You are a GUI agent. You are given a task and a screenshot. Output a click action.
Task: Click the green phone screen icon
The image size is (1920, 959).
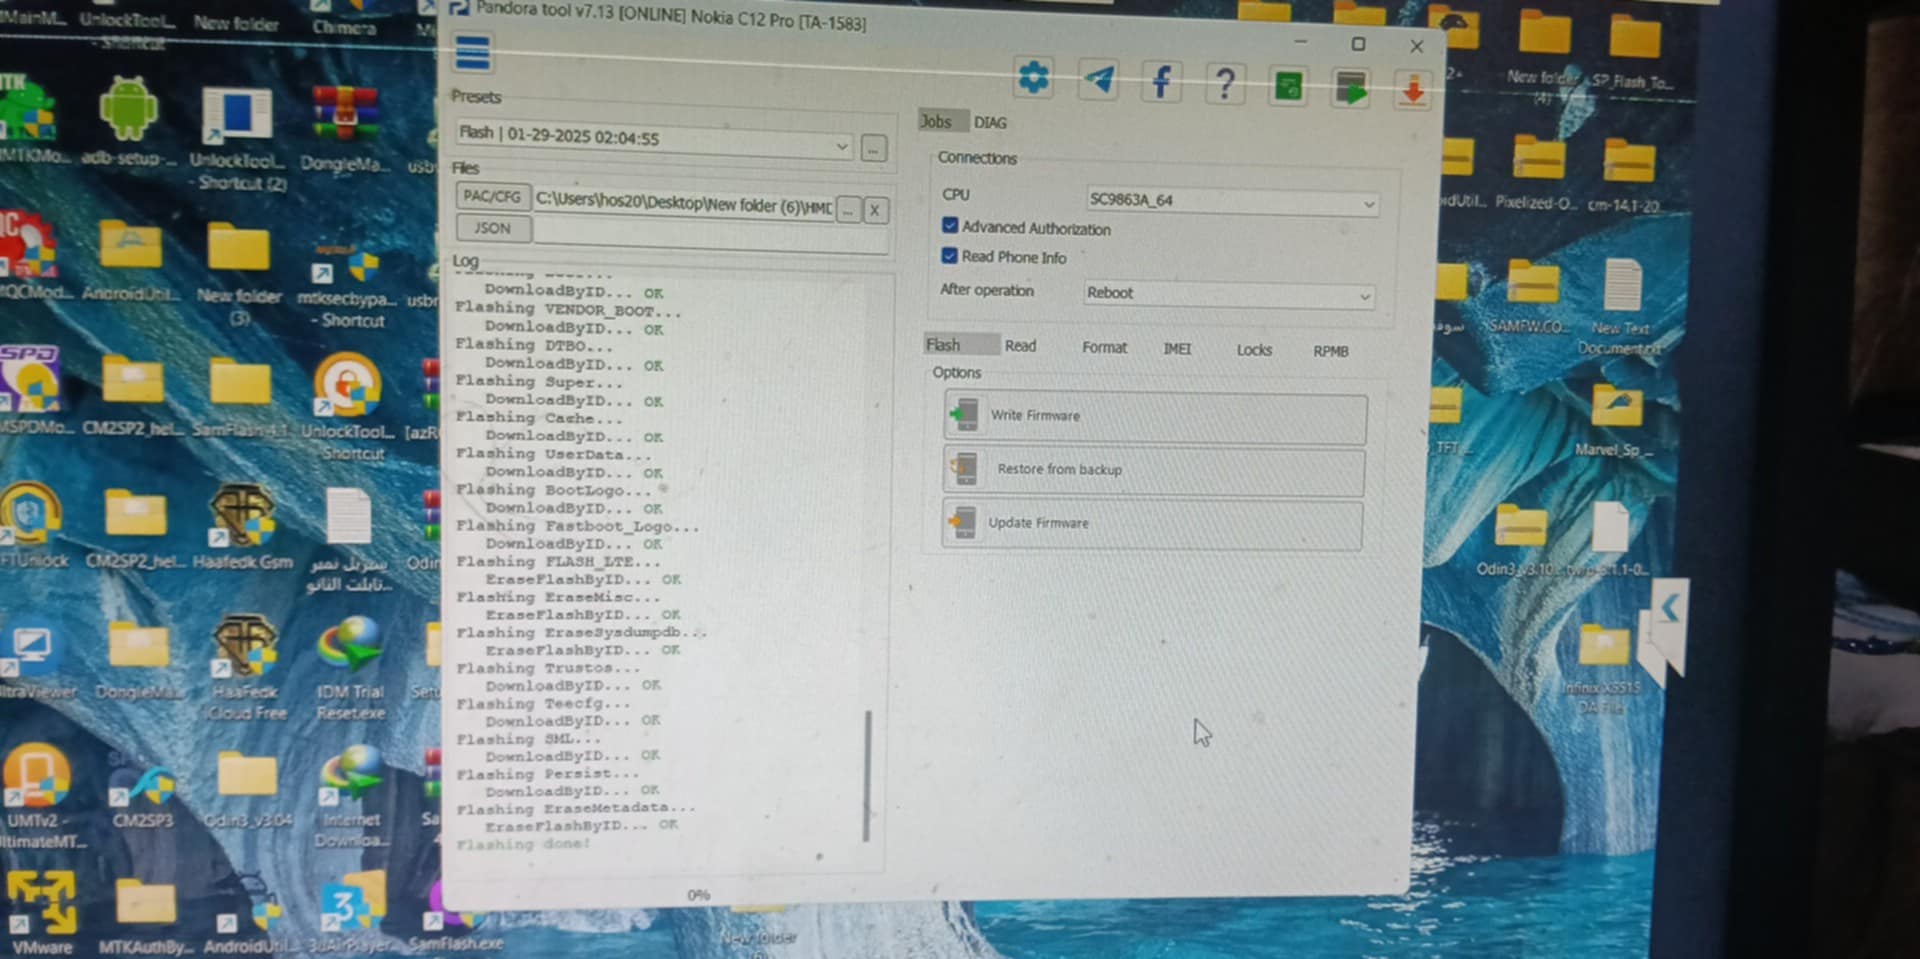(x=1289, y=86)
